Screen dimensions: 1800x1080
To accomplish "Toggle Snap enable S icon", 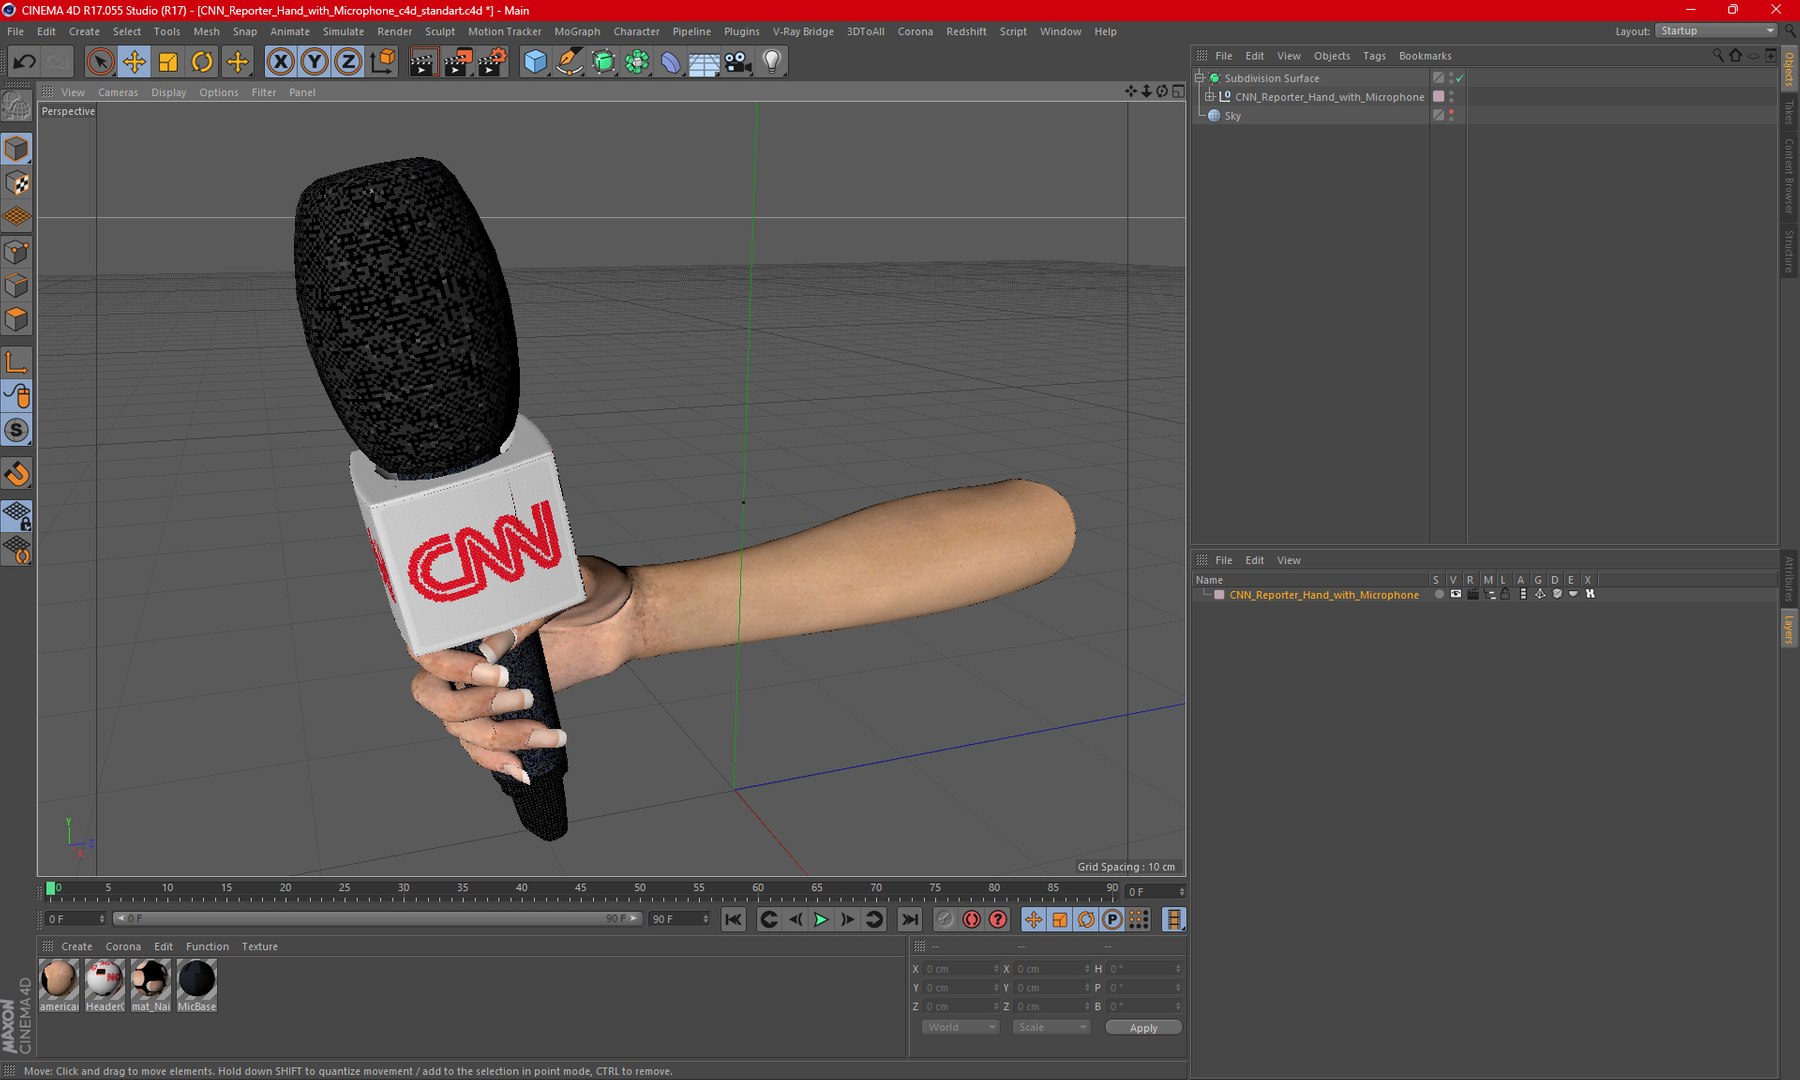I will tap(17, 431).
